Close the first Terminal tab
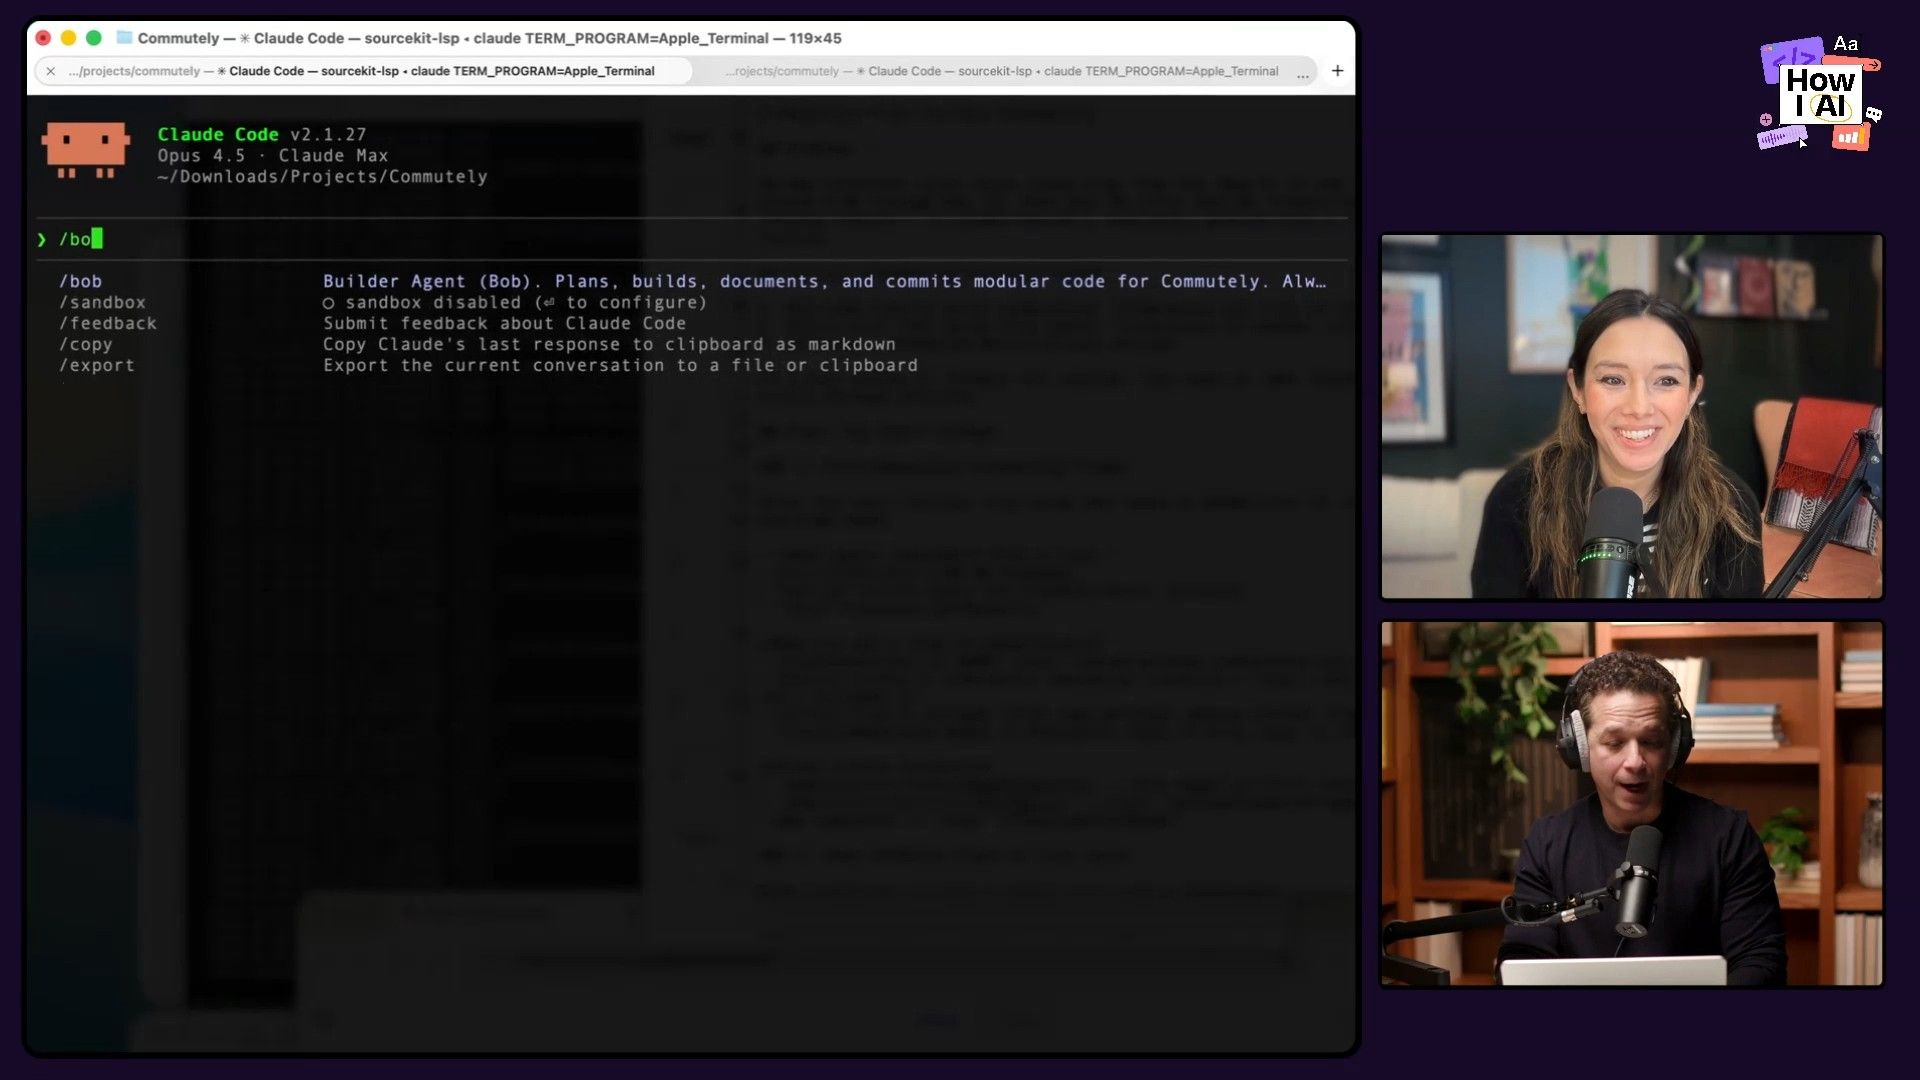 pyautogui.click(x=50, y=71)
